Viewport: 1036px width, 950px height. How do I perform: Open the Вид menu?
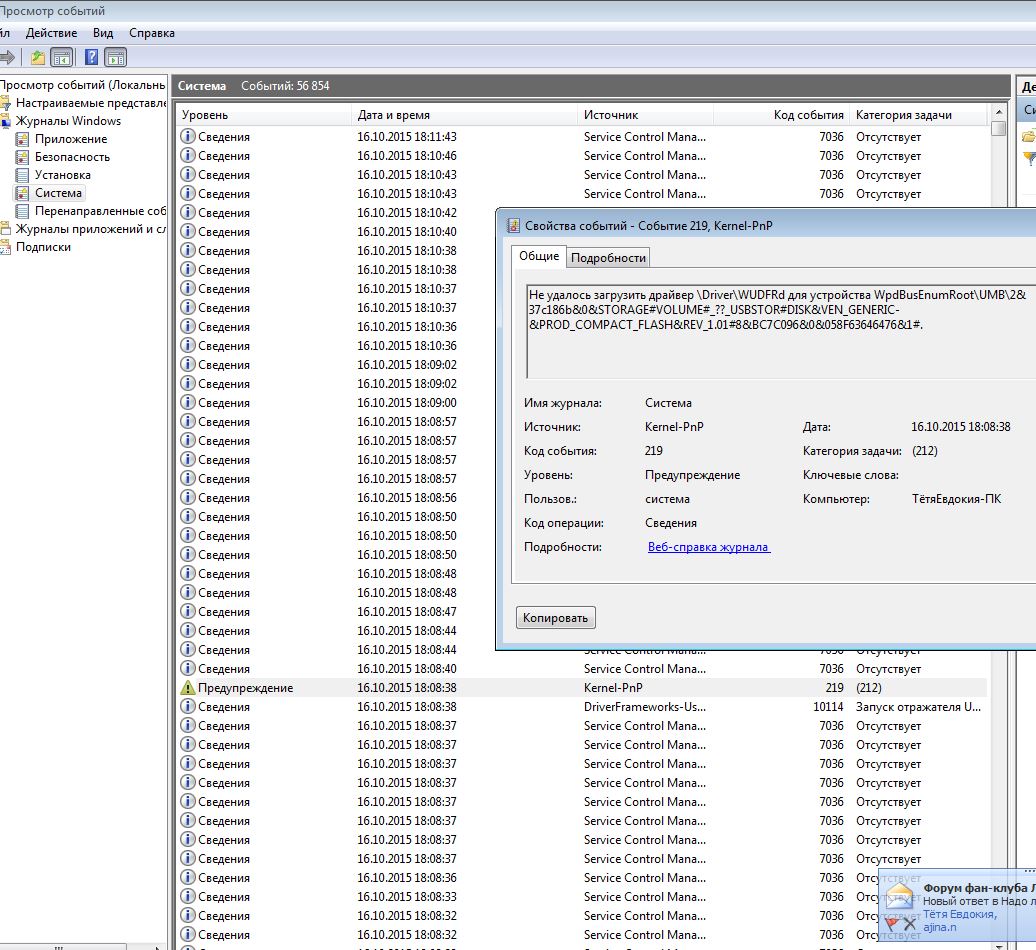tap(103, 33)
